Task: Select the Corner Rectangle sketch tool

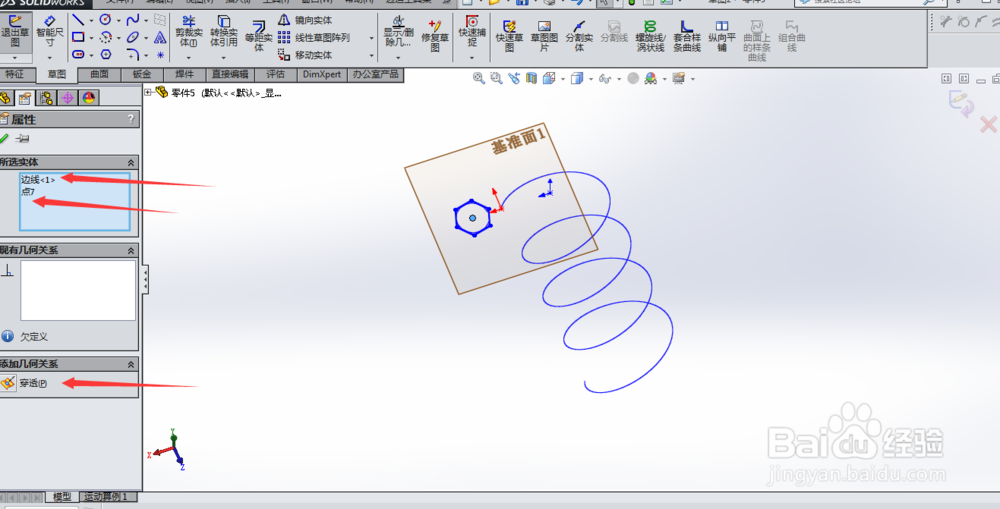Action: [x=78, y=38]
